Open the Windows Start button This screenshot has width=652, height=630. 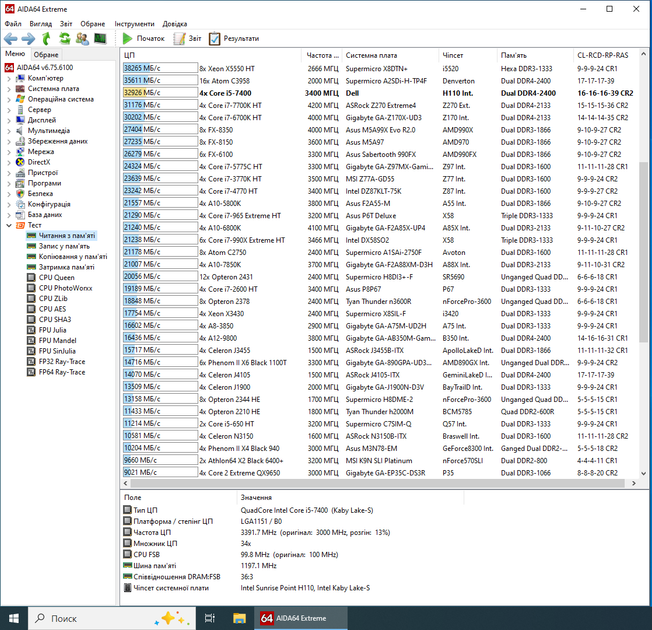pos(14,619)
